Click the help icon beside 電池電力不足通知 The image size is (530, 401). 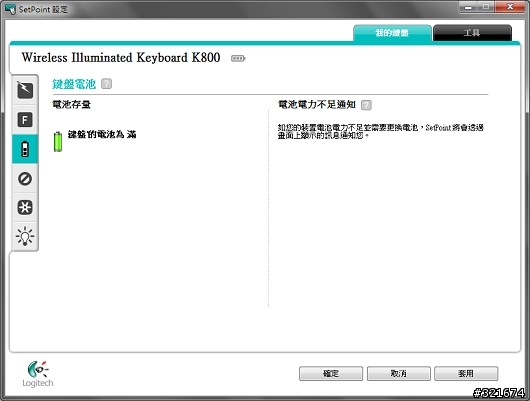coord(366,105)
